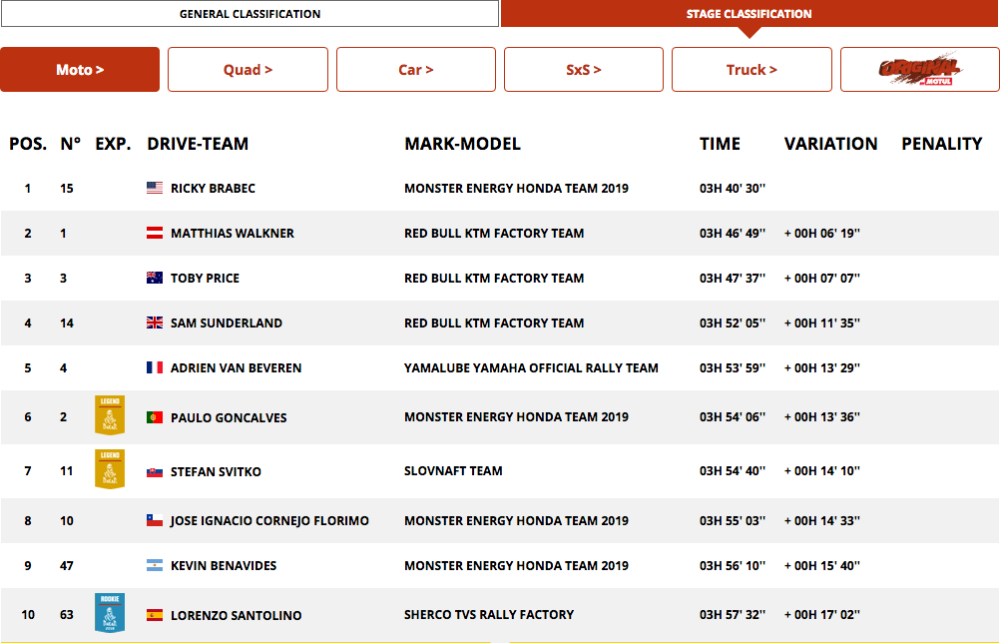This screenshot has height=643, width=1000.
Task: Select the Quad category
Action: [x=247, y=69]
